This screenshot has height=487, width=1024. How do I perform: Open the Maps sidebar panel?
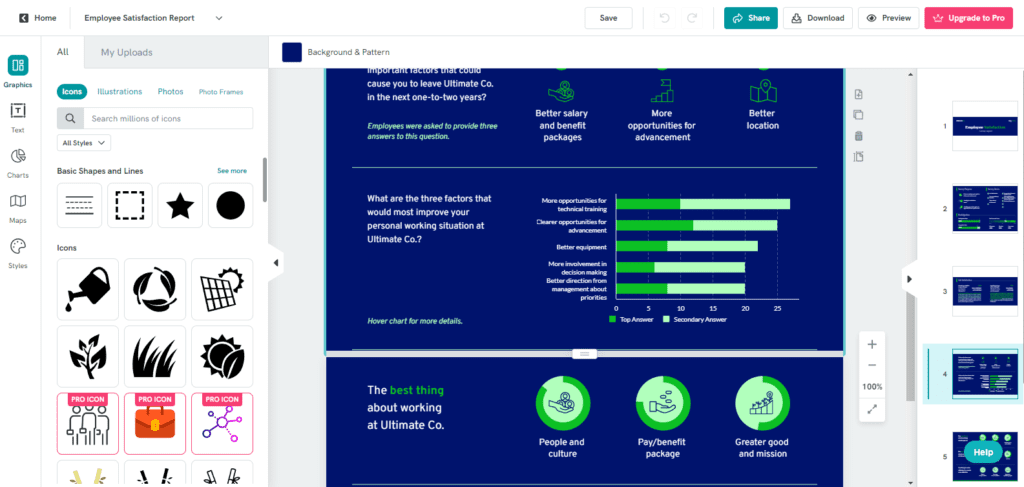[18, 208]
